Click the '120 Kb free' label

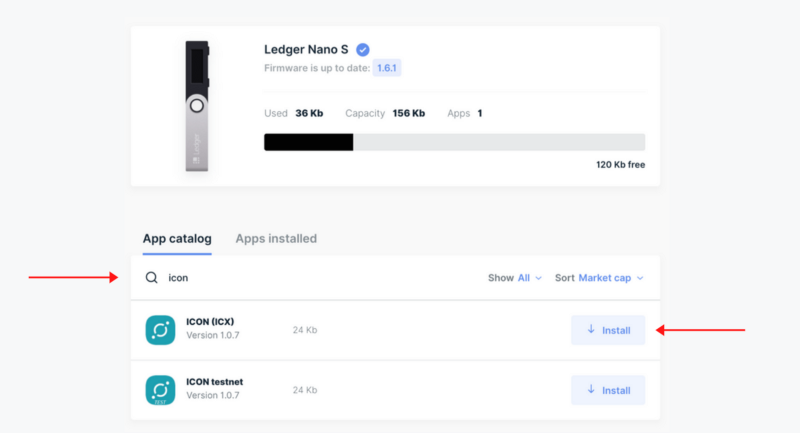620,165
